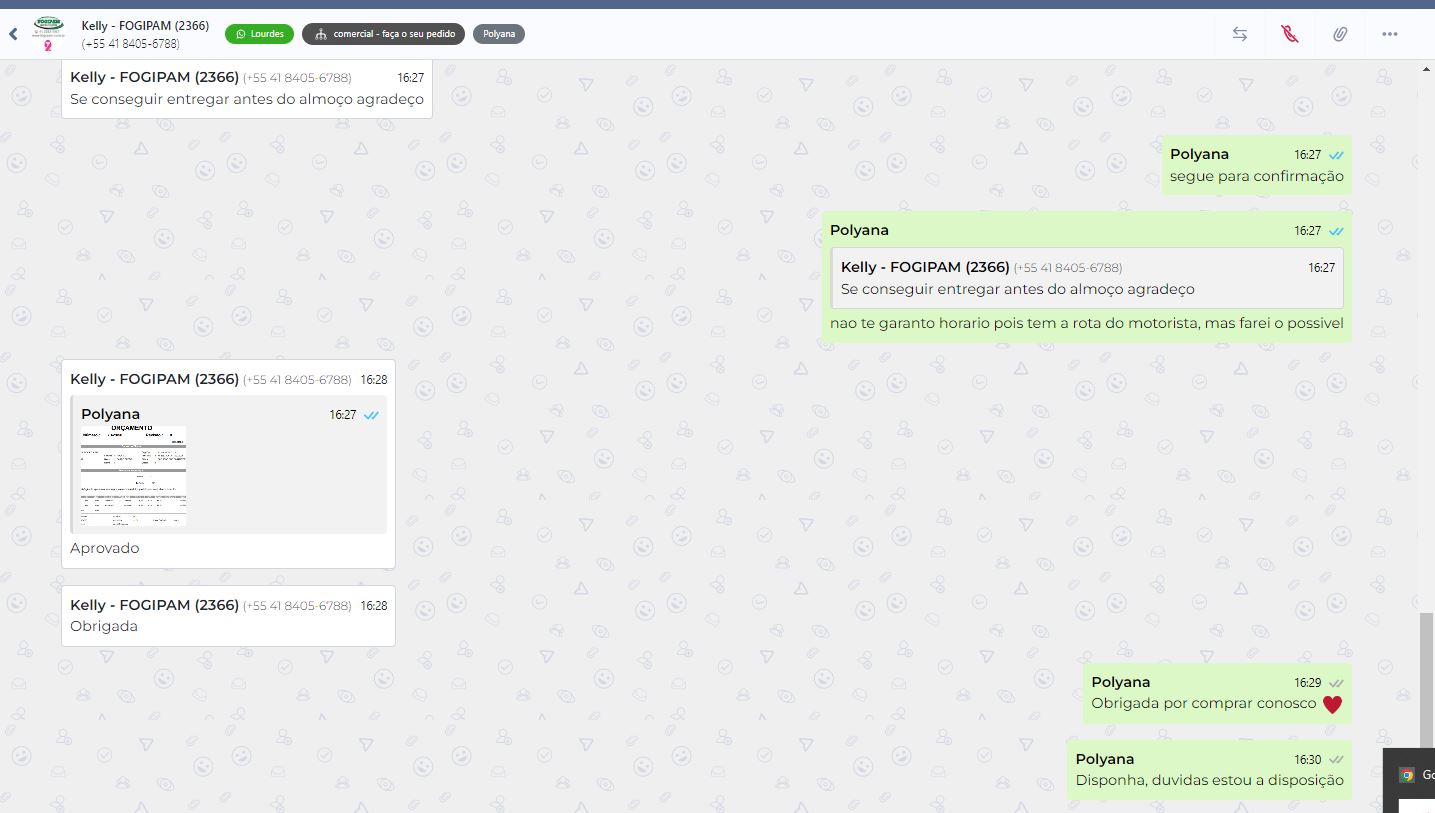The width and height of the screenshot is (1435, 813).
Task: Click the transfer conversation arrows icon
Action: pyautogui.click(x=1239, y=34)
